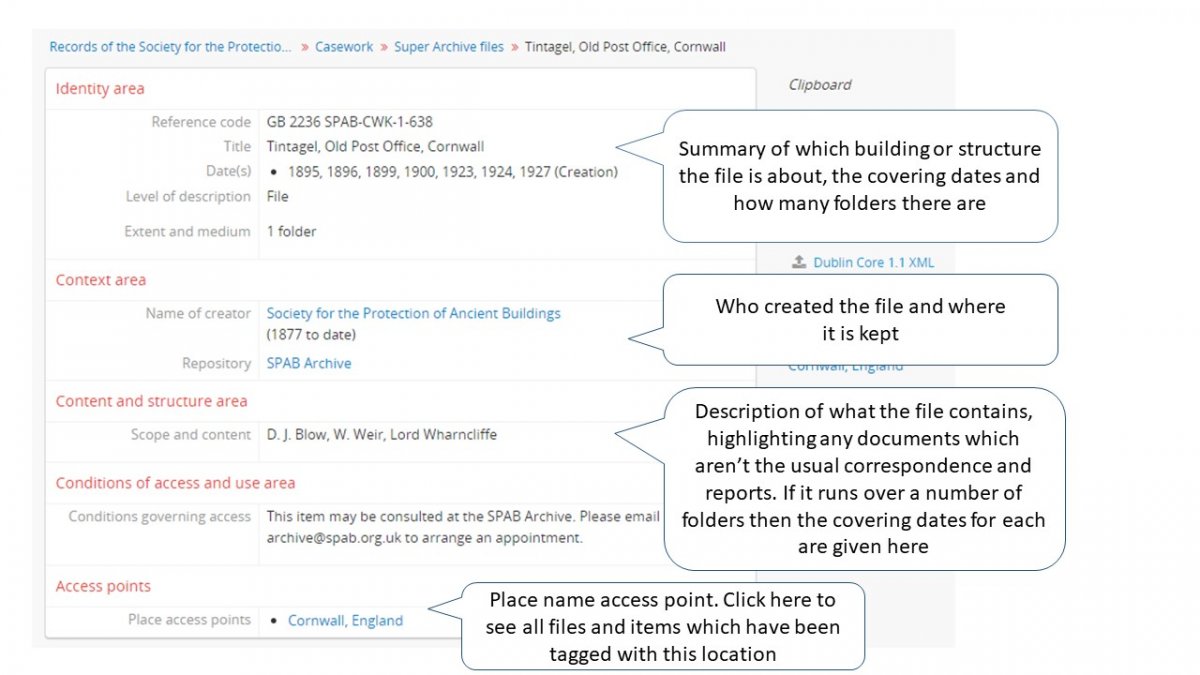Open the SPAB Archive repository link
The height and width of the screenshot is (675, 1200).
click(309, 364)
